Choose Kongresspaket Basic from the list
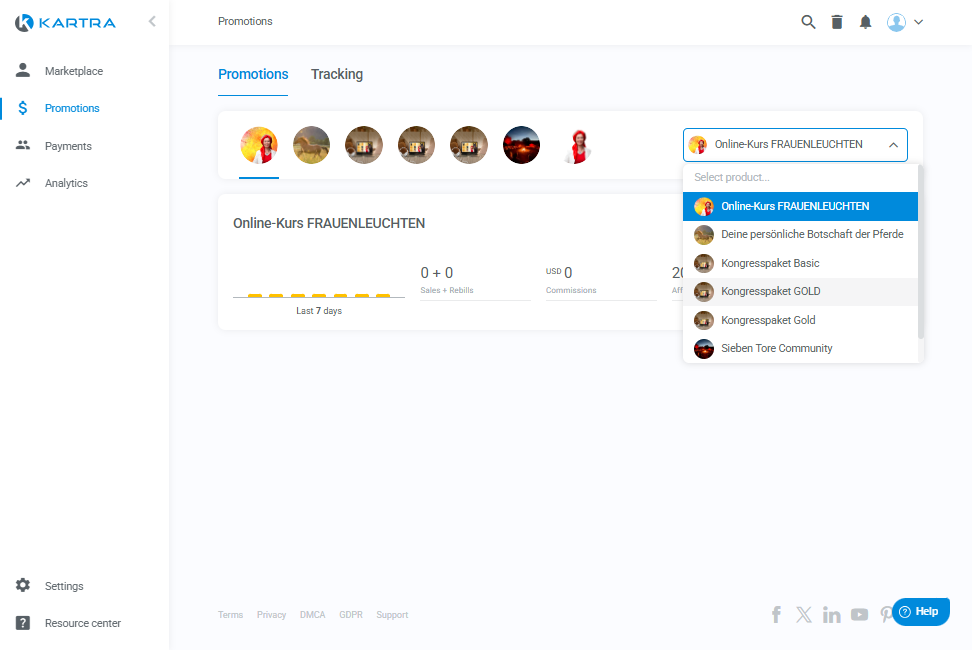 (x=800, y=263)
